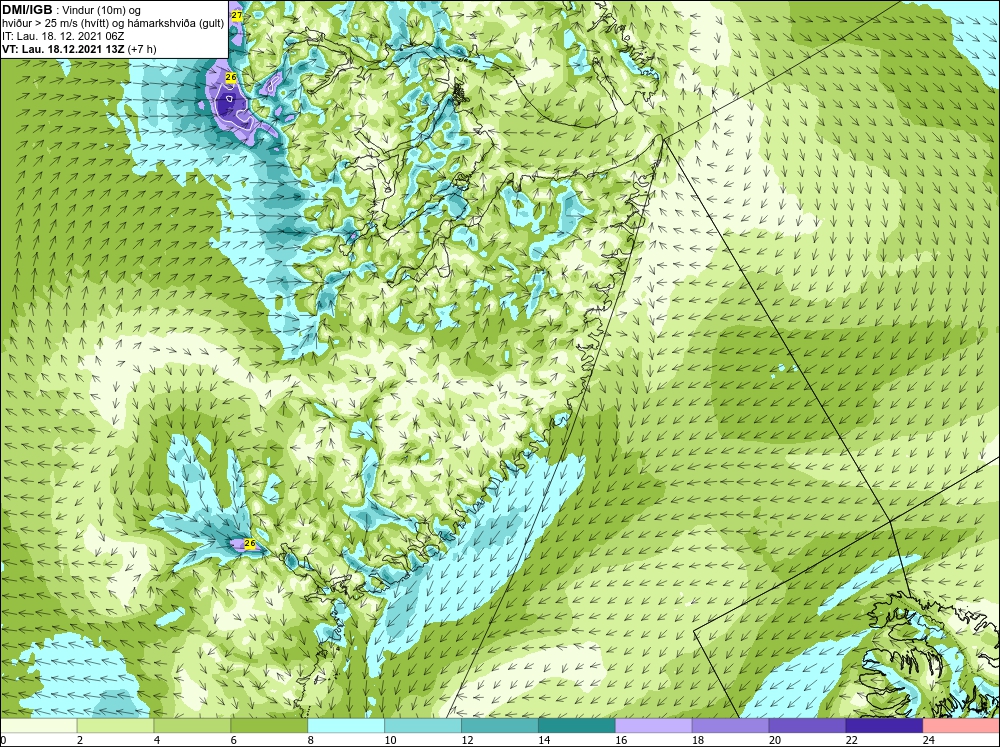Click the pale cream 0–2 legend swatch
This screenshot has height=747, width=1000.
[x=39, y=726]
